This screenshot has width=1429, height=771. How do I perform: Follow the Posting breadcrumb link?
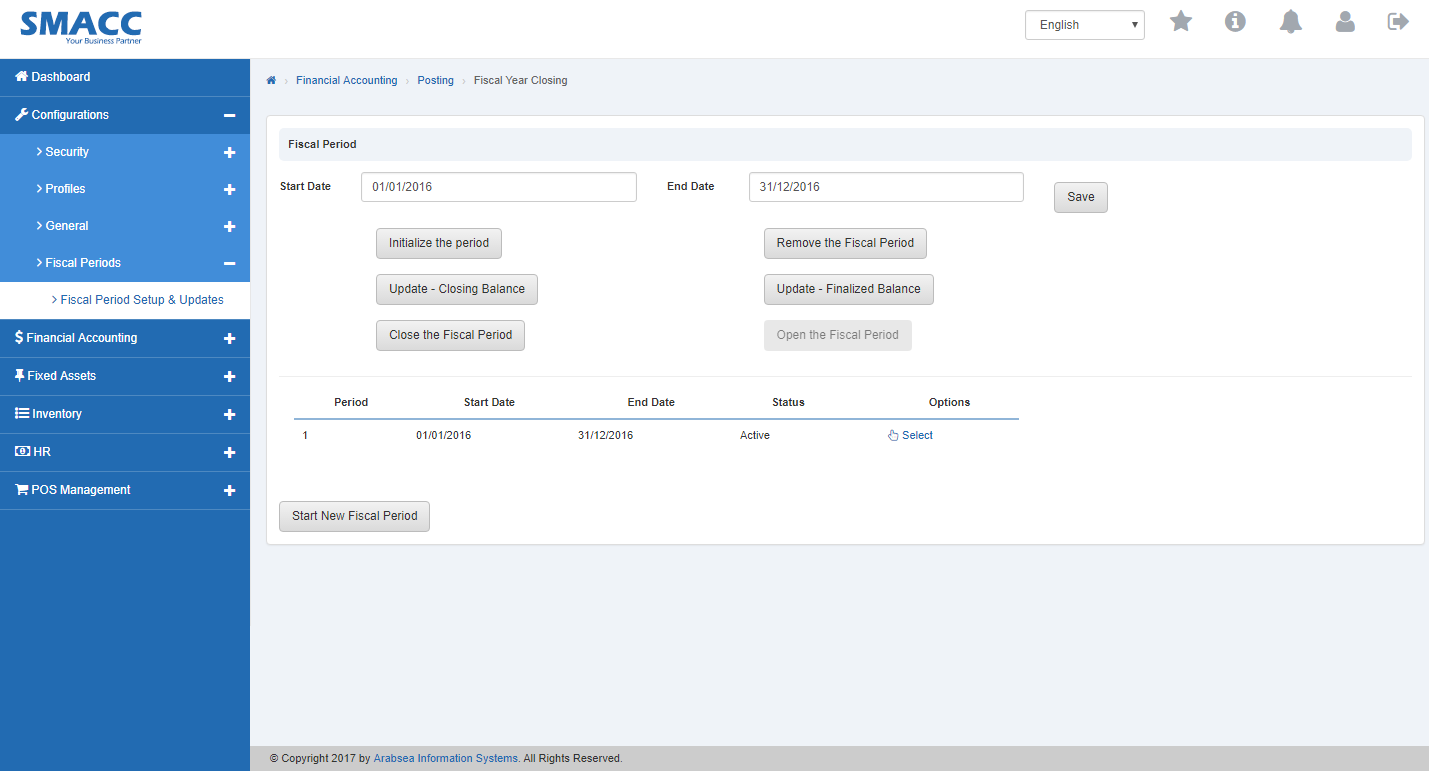(x=435, y=80)
